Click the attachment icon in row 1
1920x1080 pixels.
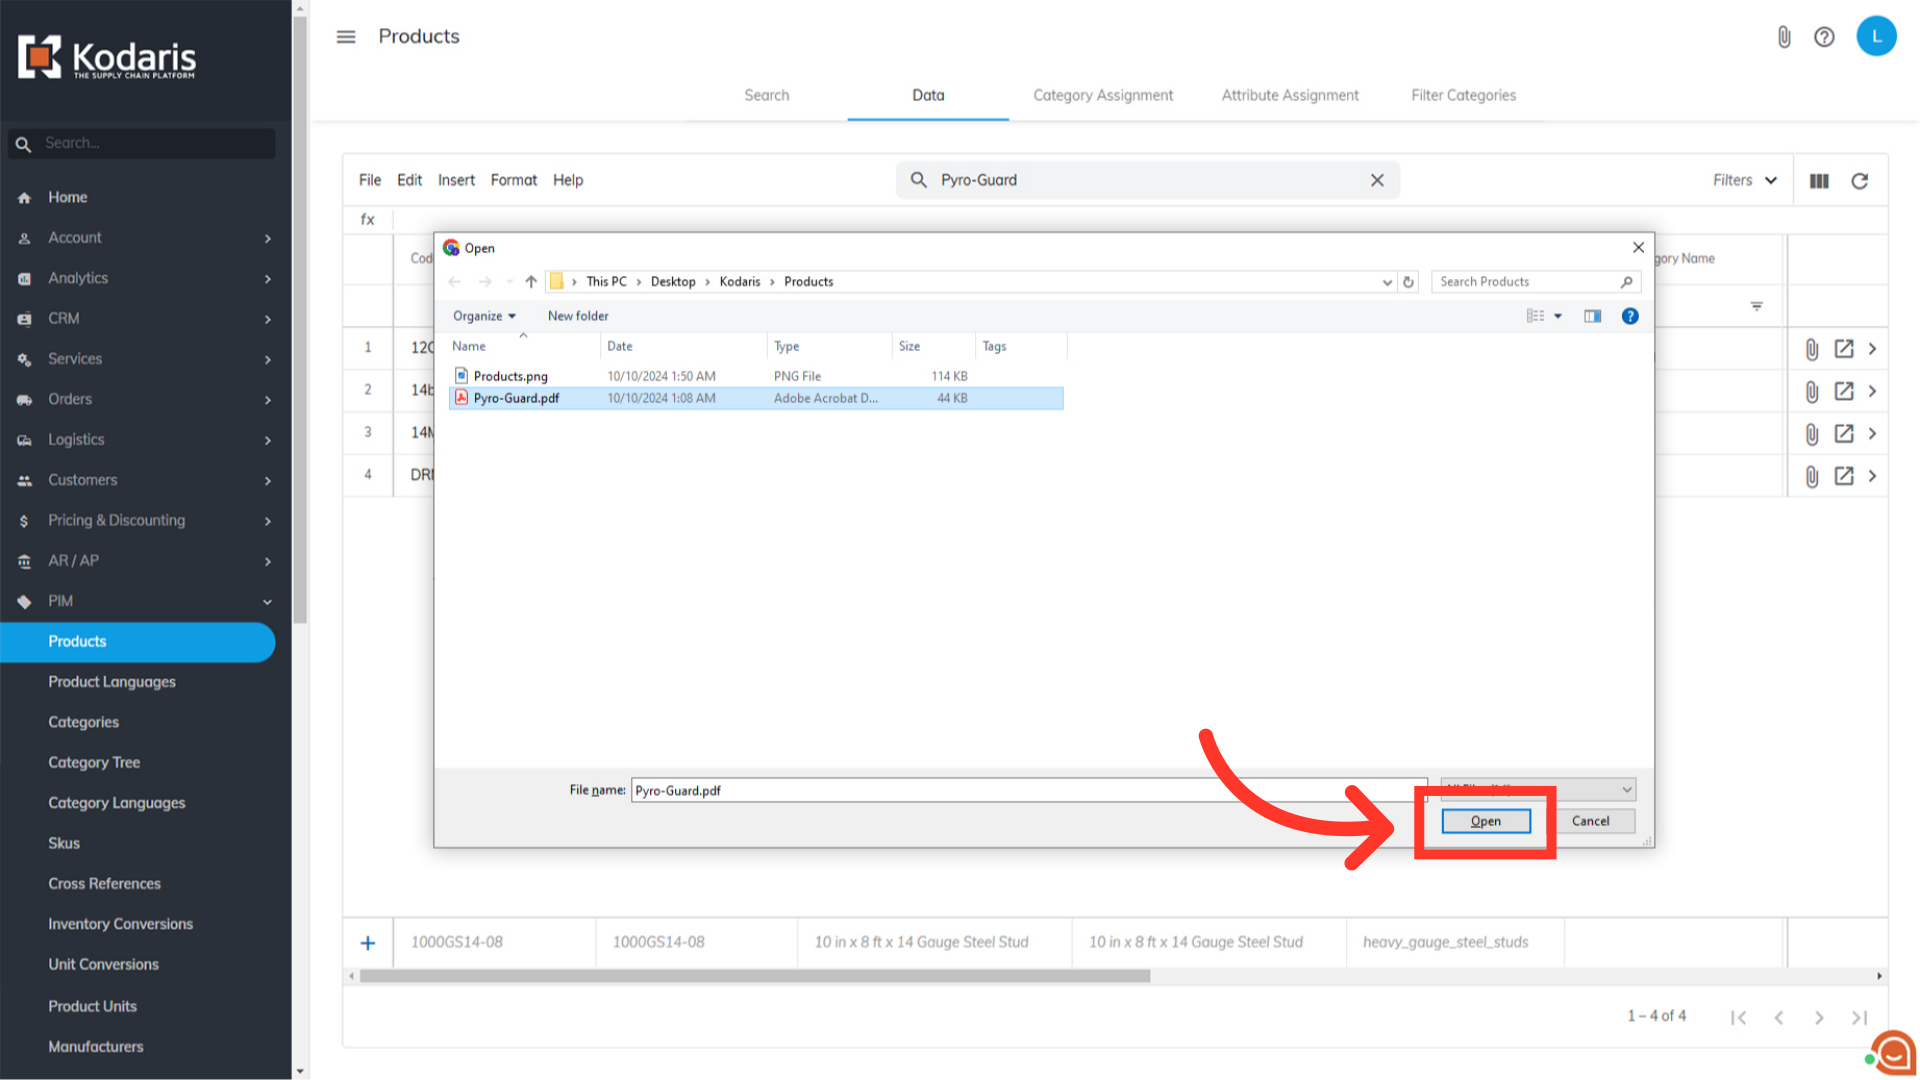coord(1811,349)
